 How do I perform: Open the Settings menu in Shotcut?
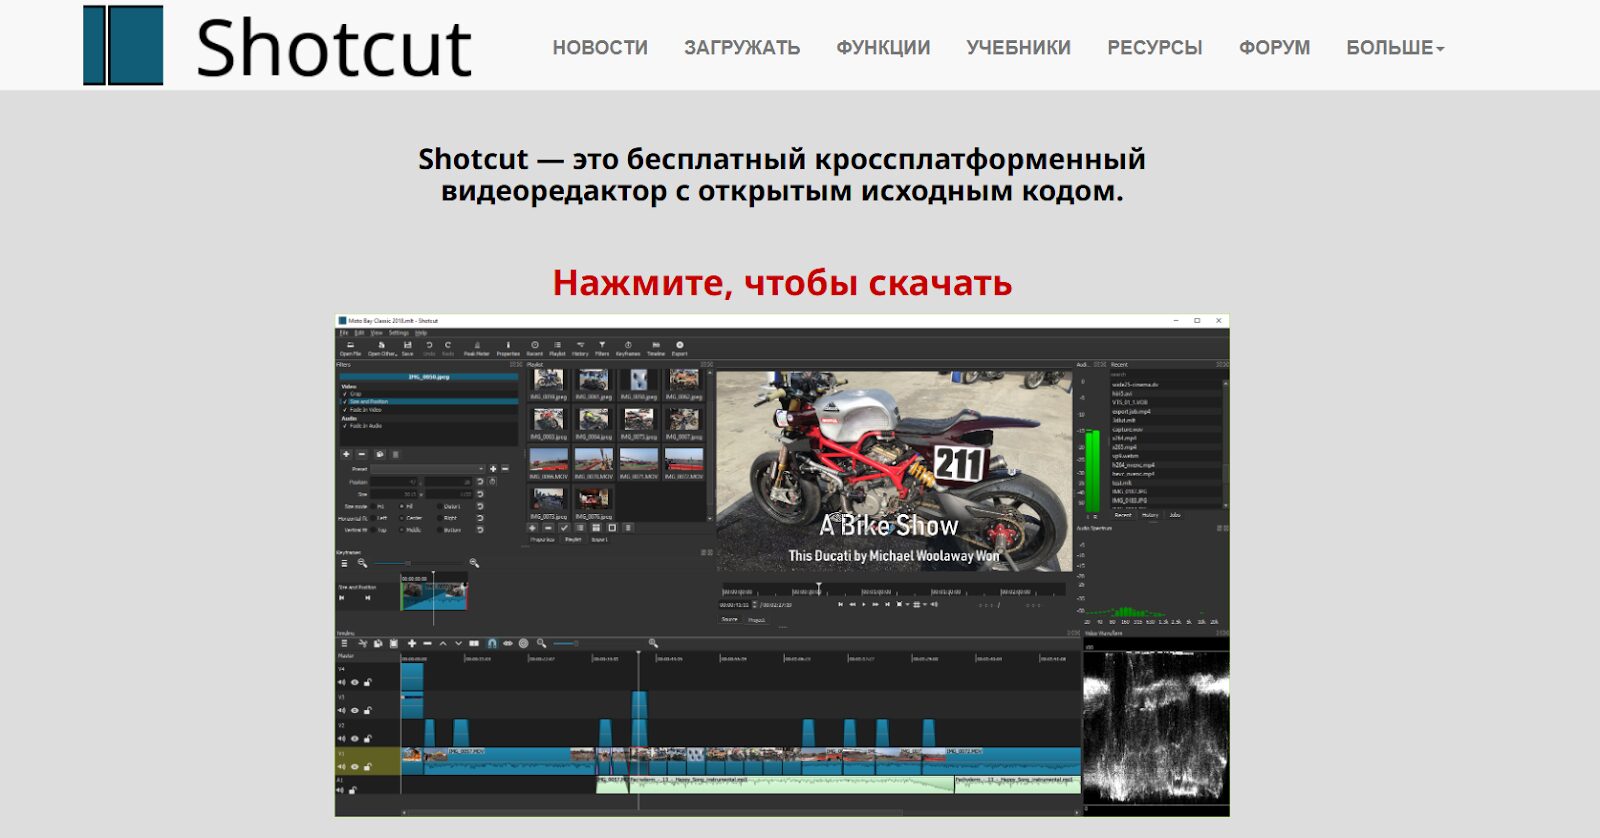[399, 333]
